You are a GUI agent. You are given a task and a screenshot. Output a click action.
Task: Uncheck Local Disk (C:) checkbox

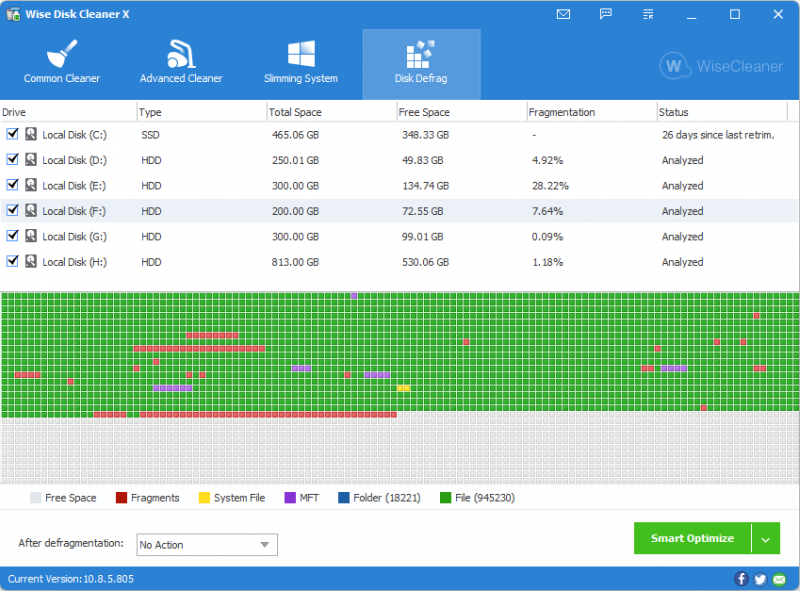pyautogui.click(x=12, y=134)
